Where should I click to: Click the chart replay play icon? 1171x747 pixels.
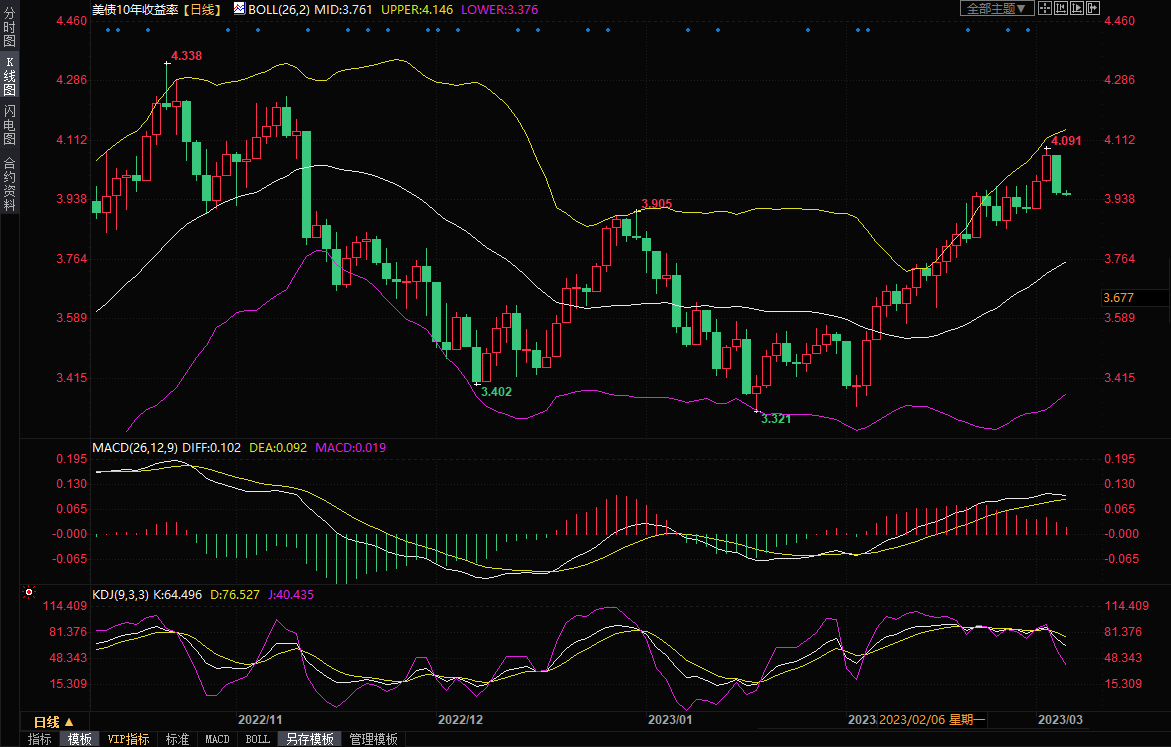tap(1076, 8)
